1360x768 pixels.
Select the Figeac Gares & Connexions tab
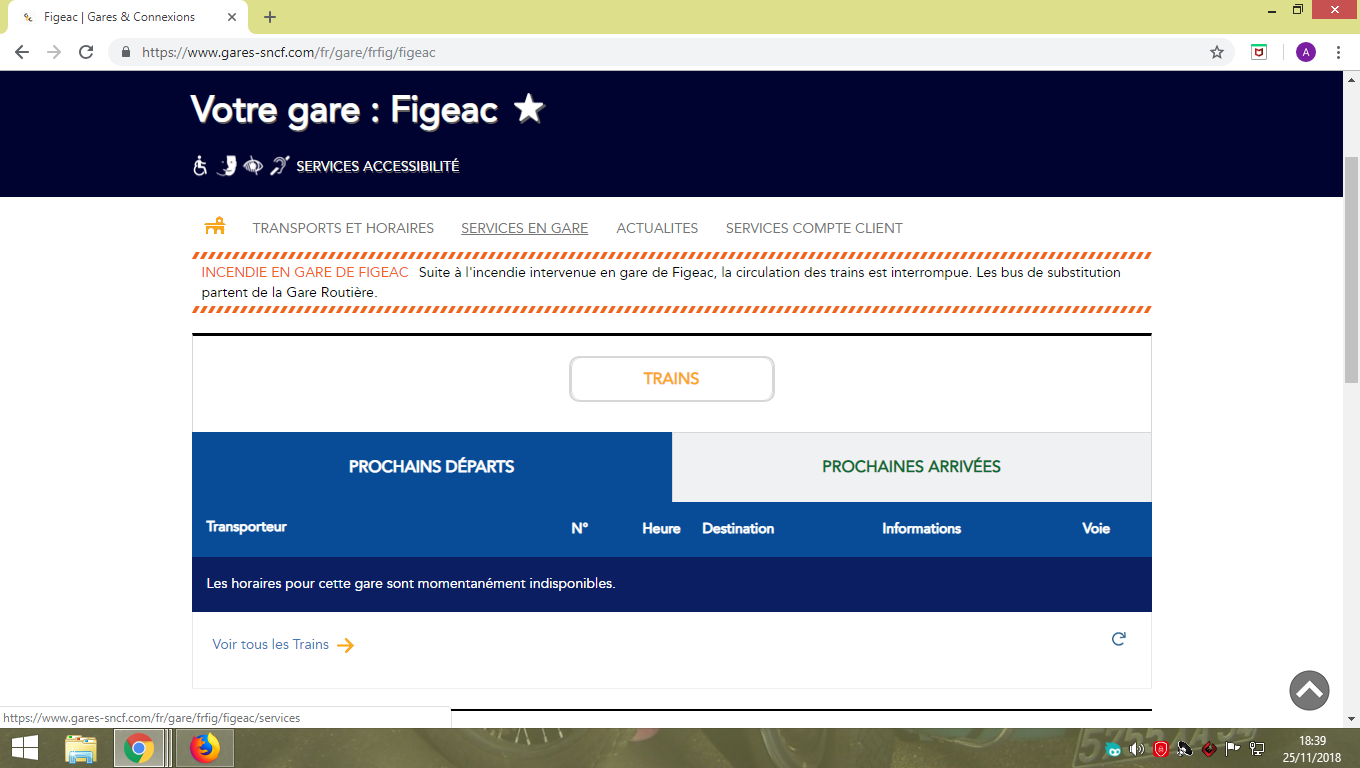pyautogui.click(x=127, y=17)
